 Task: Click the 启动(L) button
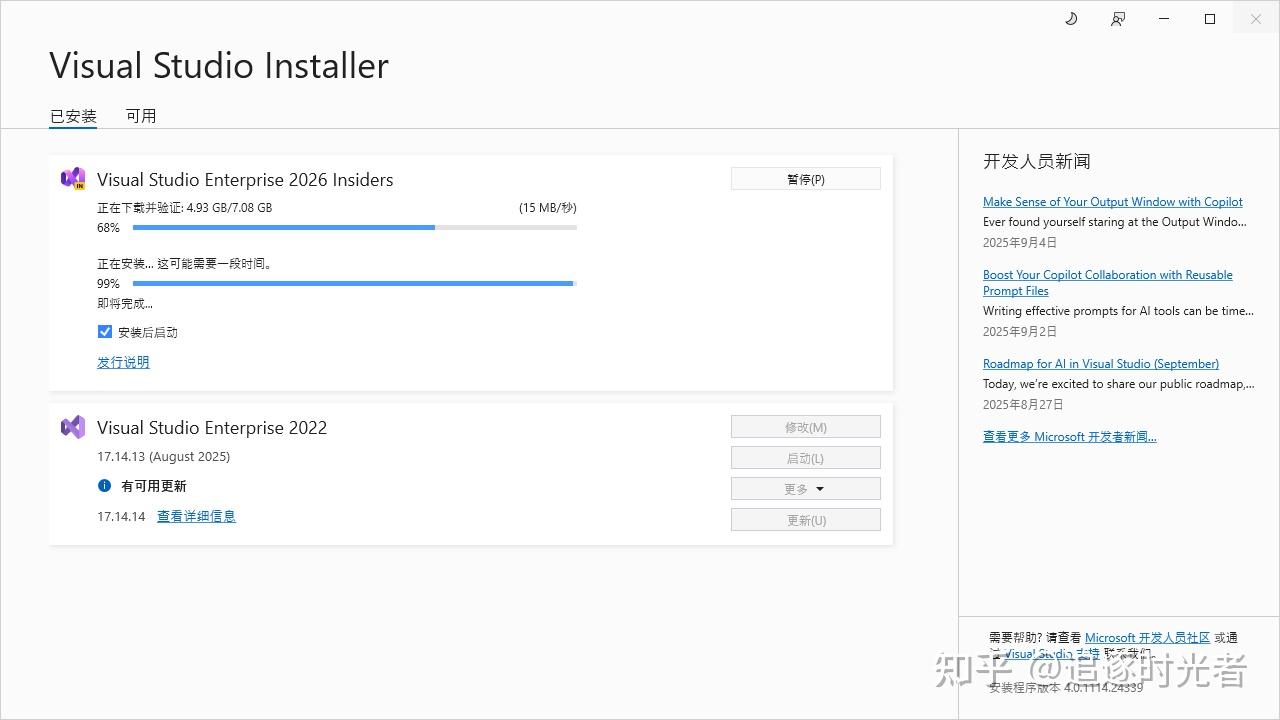click(x=805, y=457)
